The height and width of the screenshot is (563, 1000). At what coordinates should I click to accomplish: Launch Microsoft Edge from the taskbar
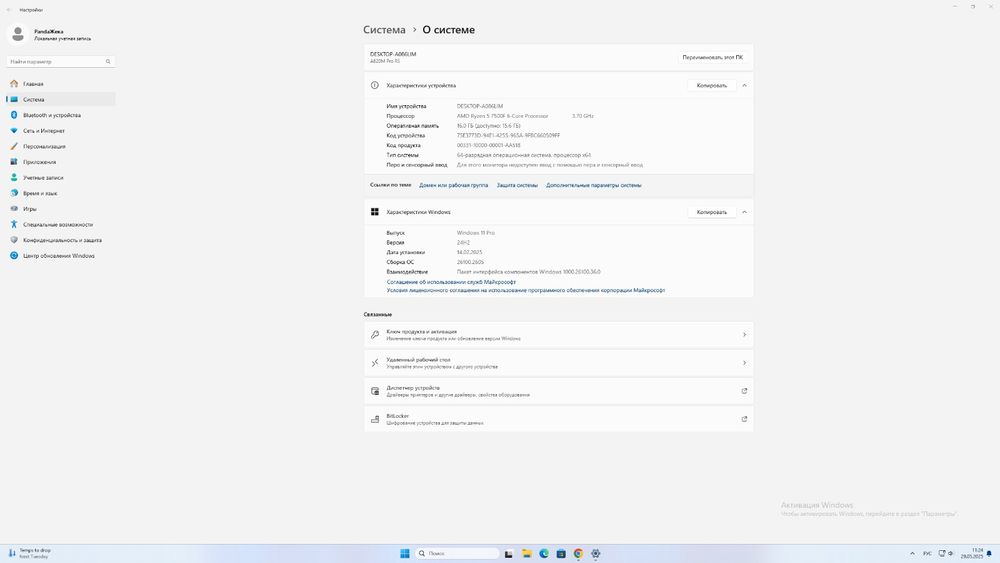(543, 553)
